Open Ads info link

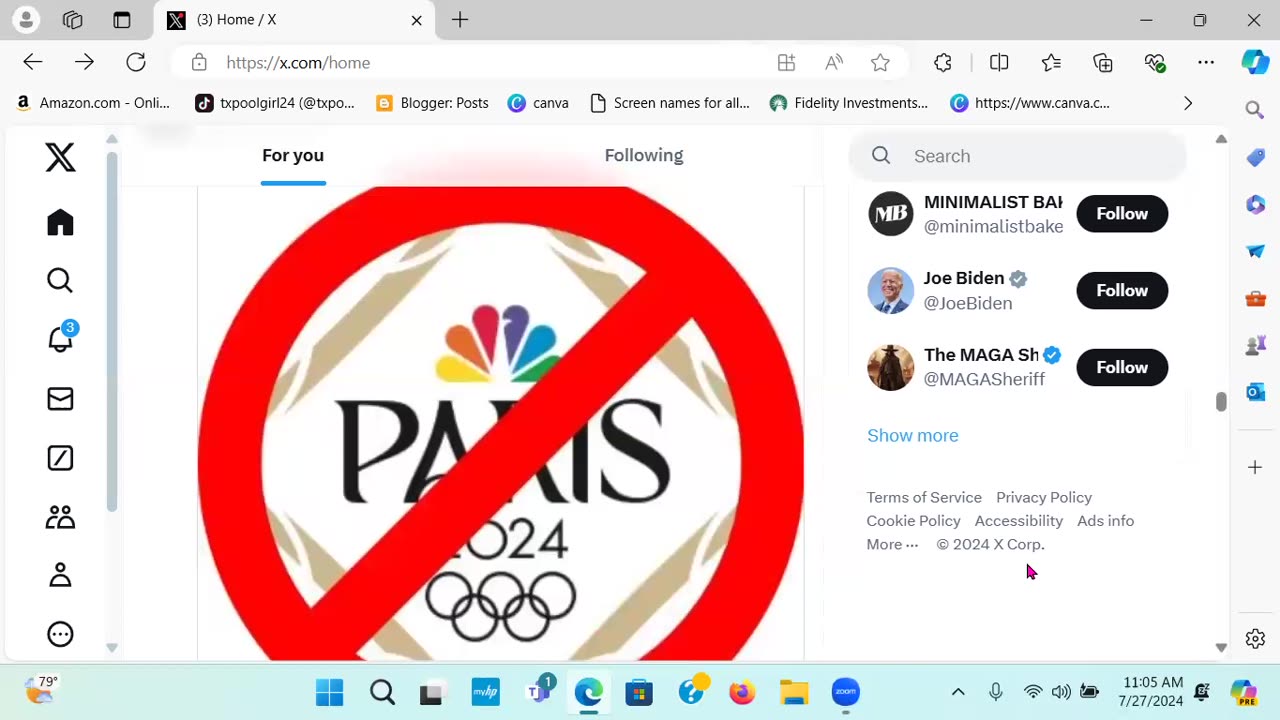pos(1106,521)
